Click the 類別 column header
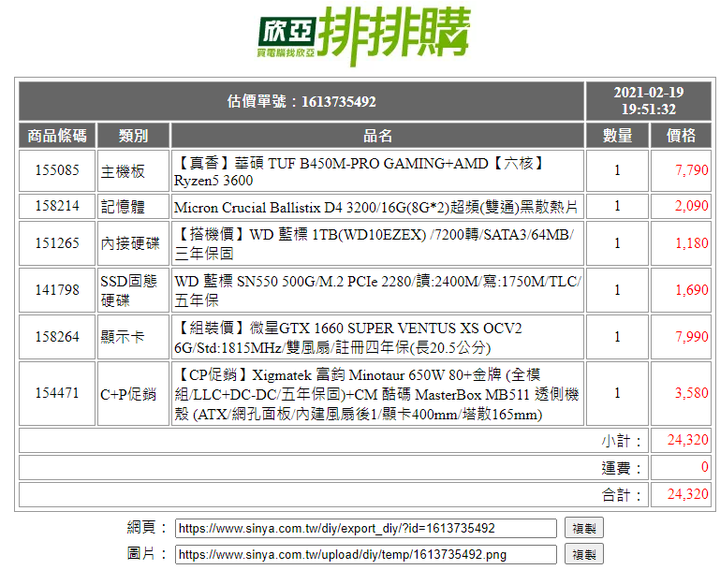Screen dimensions: 720x570 (133, 135)
